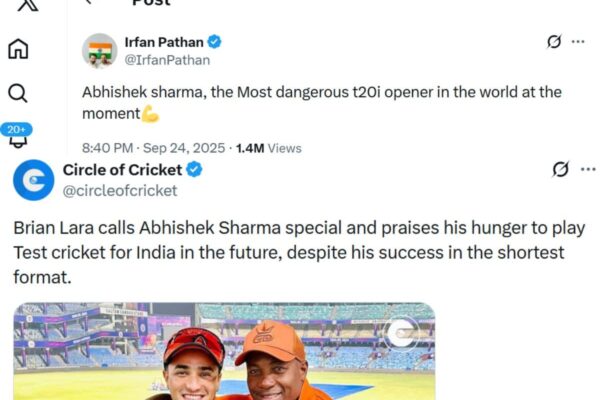Screen dimensions: 600x400
Task: Click Irfan Pathan's verified badge
Action: pos(214,42)
